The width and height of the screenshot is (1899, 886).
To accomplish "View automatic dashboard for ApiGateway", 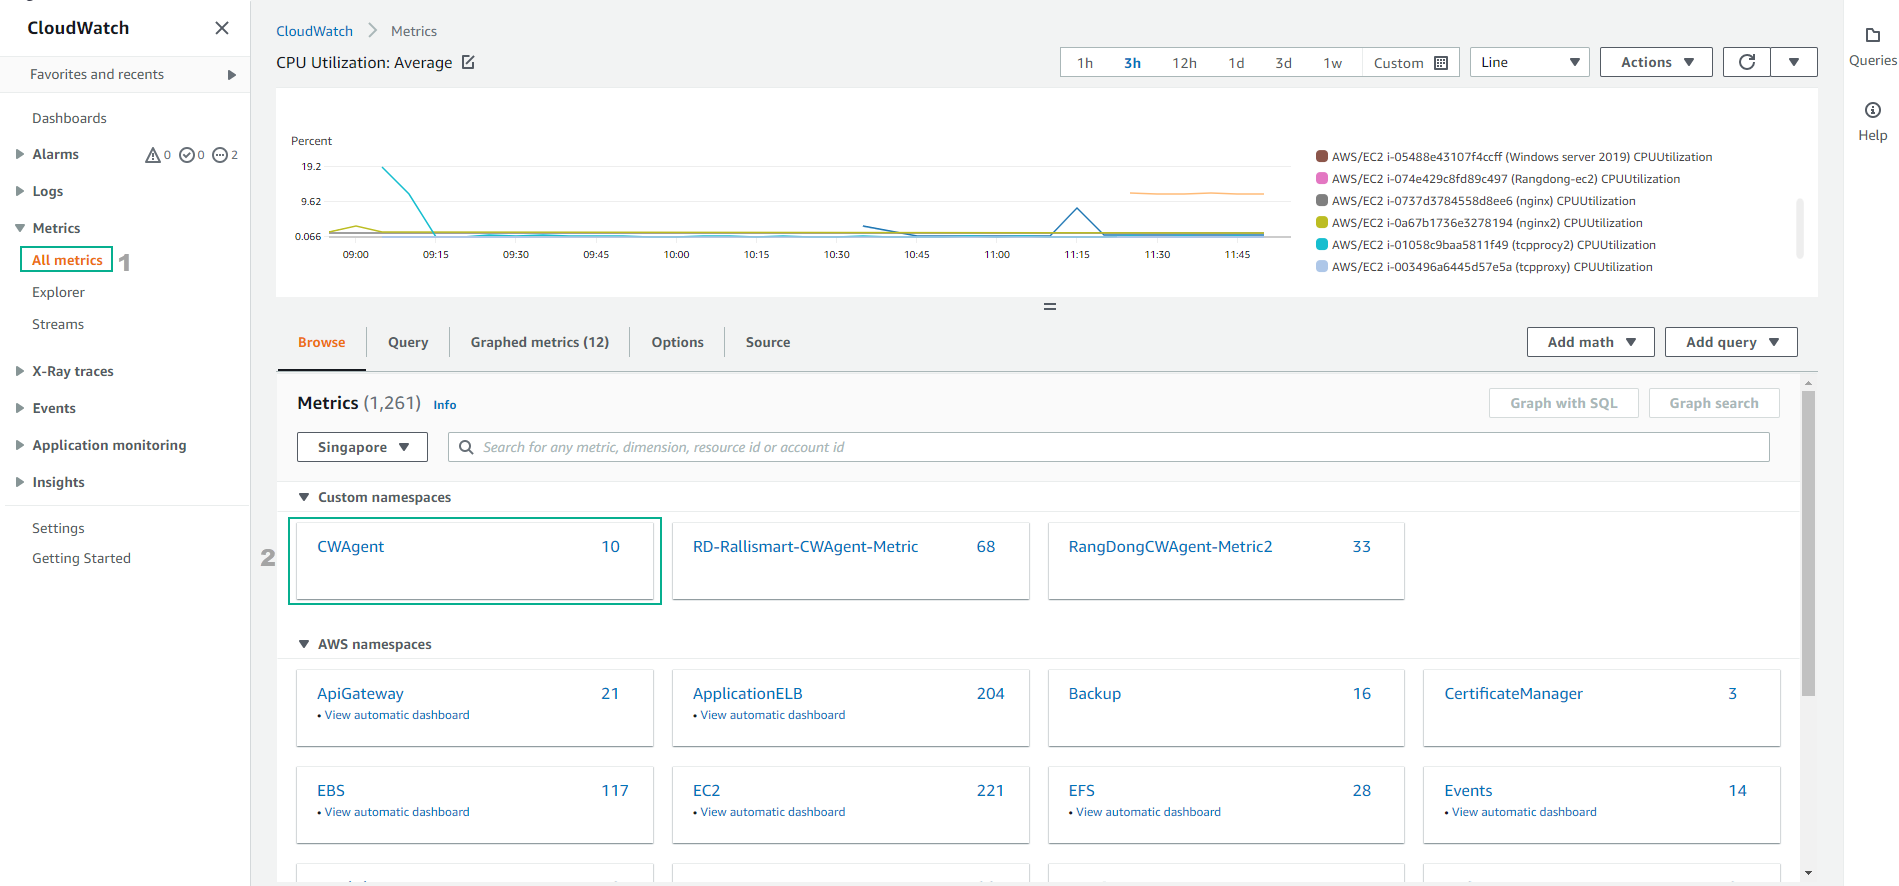I will coord(397,715).
